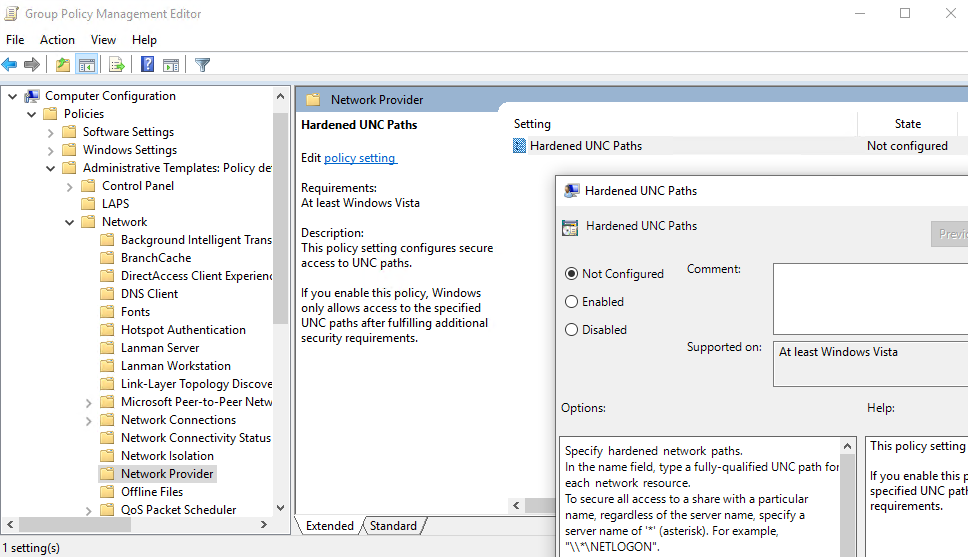Click the Offline Files folder icon
Image resolution: width=968 pixels, height=557 pixels.
[107, 492]
